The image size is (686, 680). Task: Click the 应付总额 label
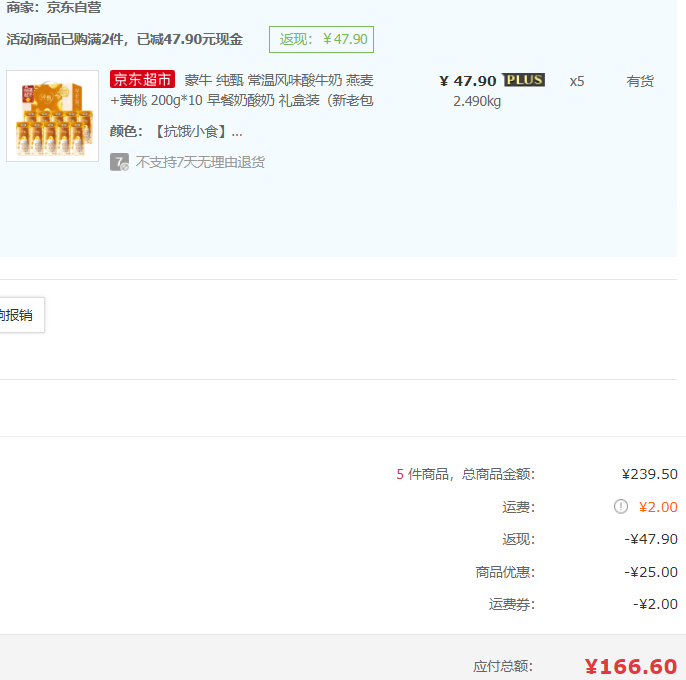click(503, 666)
